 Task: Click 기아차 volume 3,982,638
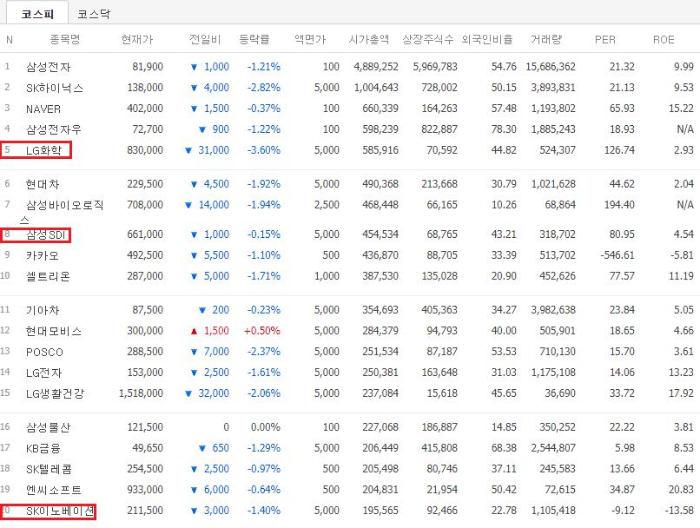click(x=553, y=310)
